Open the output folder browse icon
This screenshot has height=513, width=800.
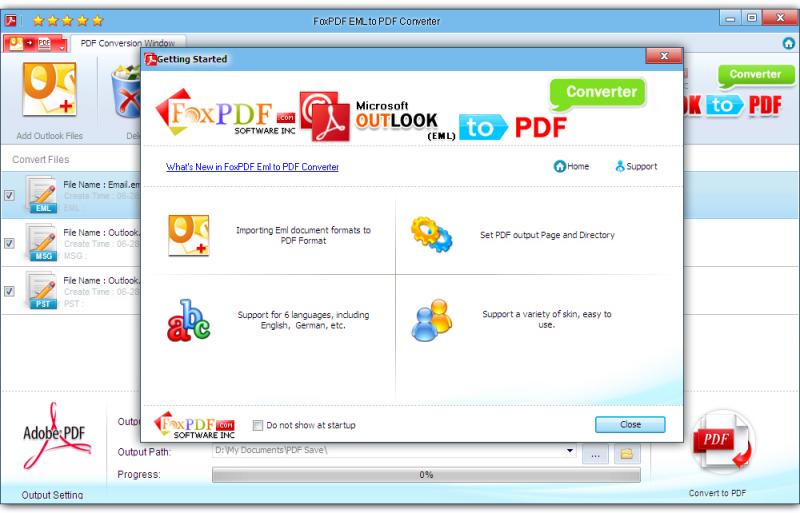[x=627, y=454]
